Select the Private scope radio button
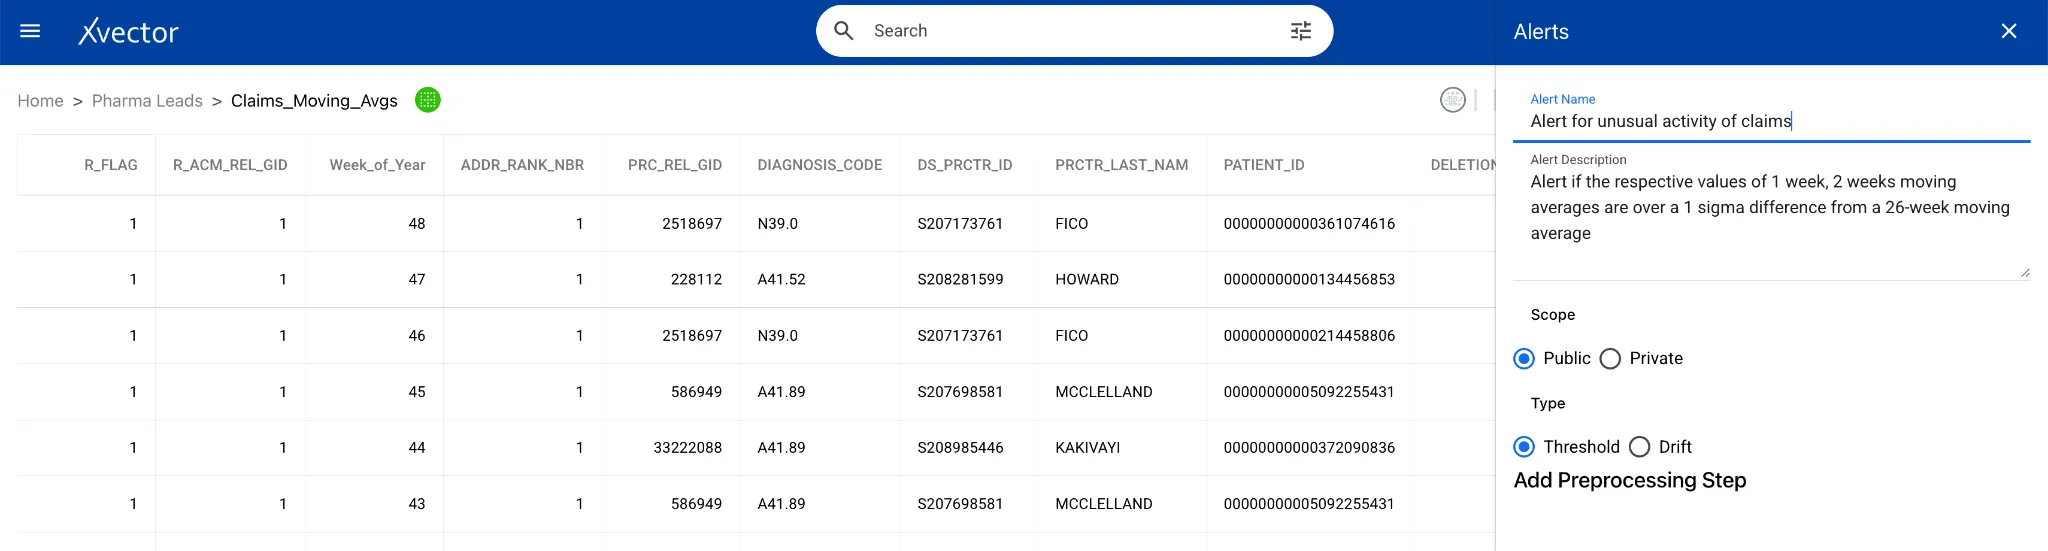This screenshot has width=2048, height=551. pos(1610,358)
